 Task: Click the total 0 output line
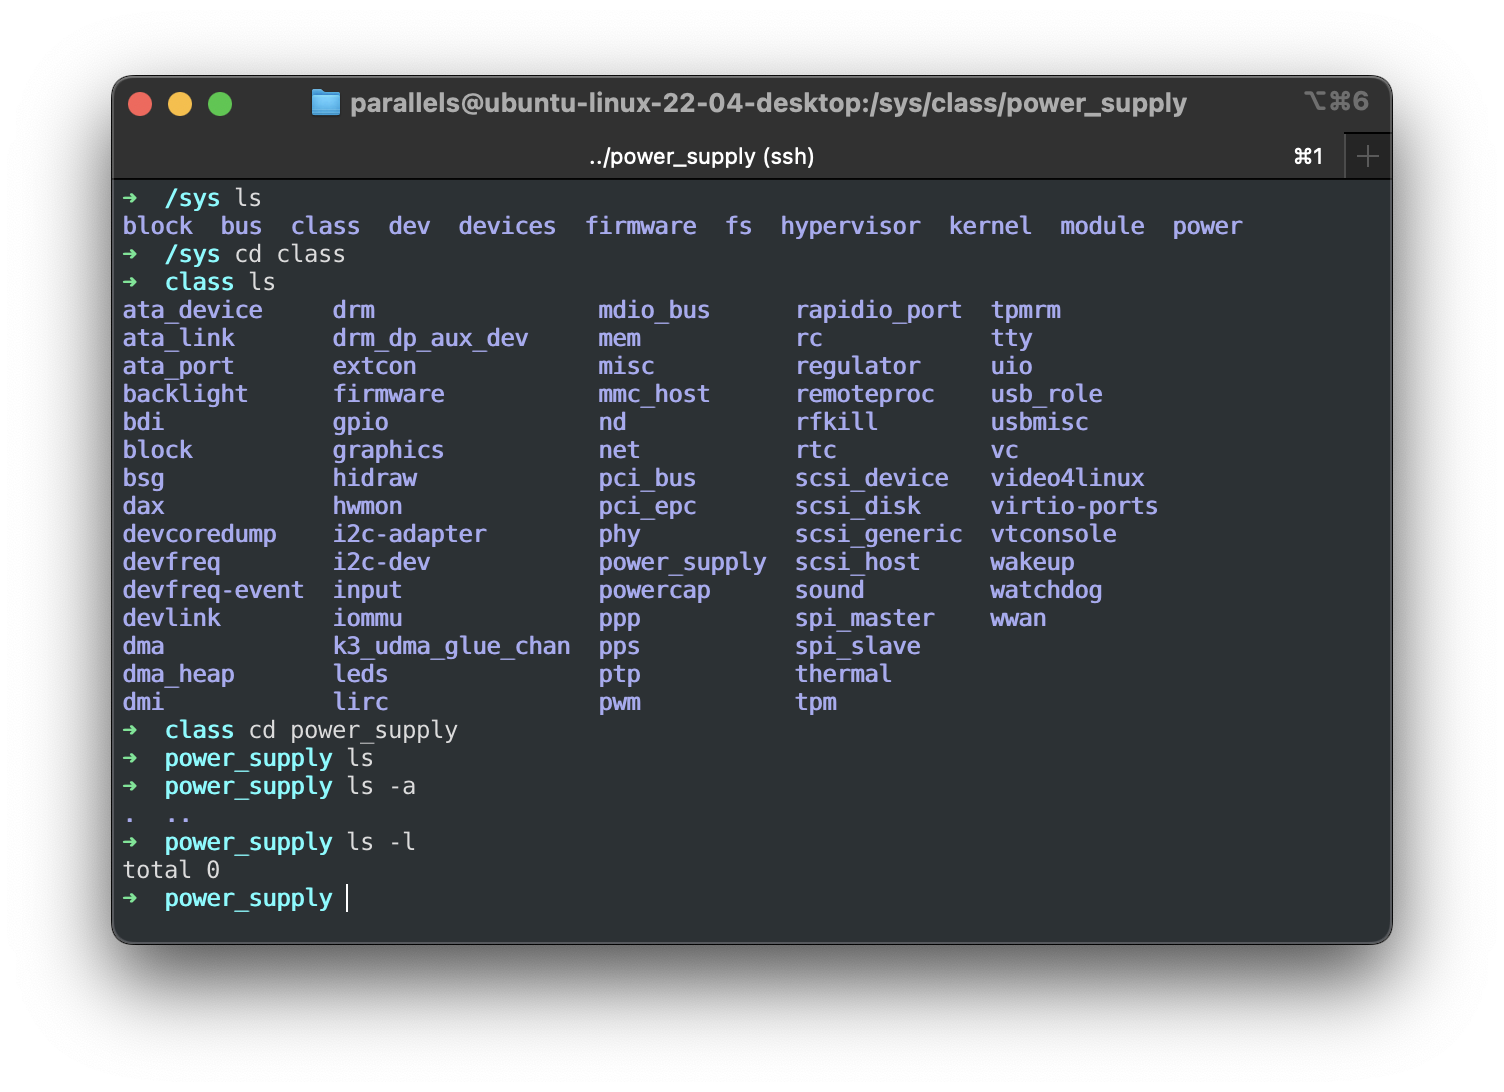(x=170, y=870)
